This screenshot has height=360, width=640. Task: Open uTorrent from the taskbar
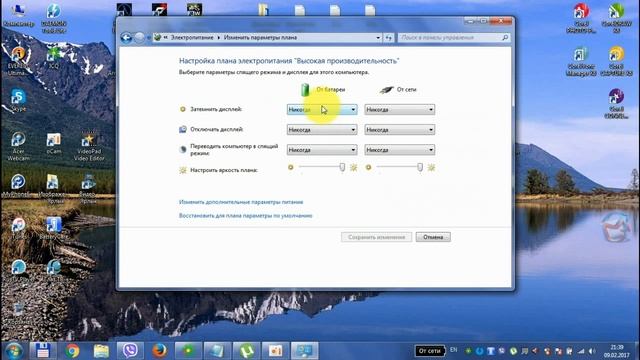pos(246,351)
